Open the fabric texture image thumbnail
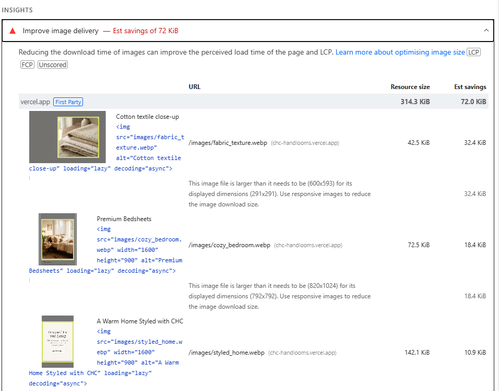The width and height of the screenshot is (500, 391). (x=67, y=137)
